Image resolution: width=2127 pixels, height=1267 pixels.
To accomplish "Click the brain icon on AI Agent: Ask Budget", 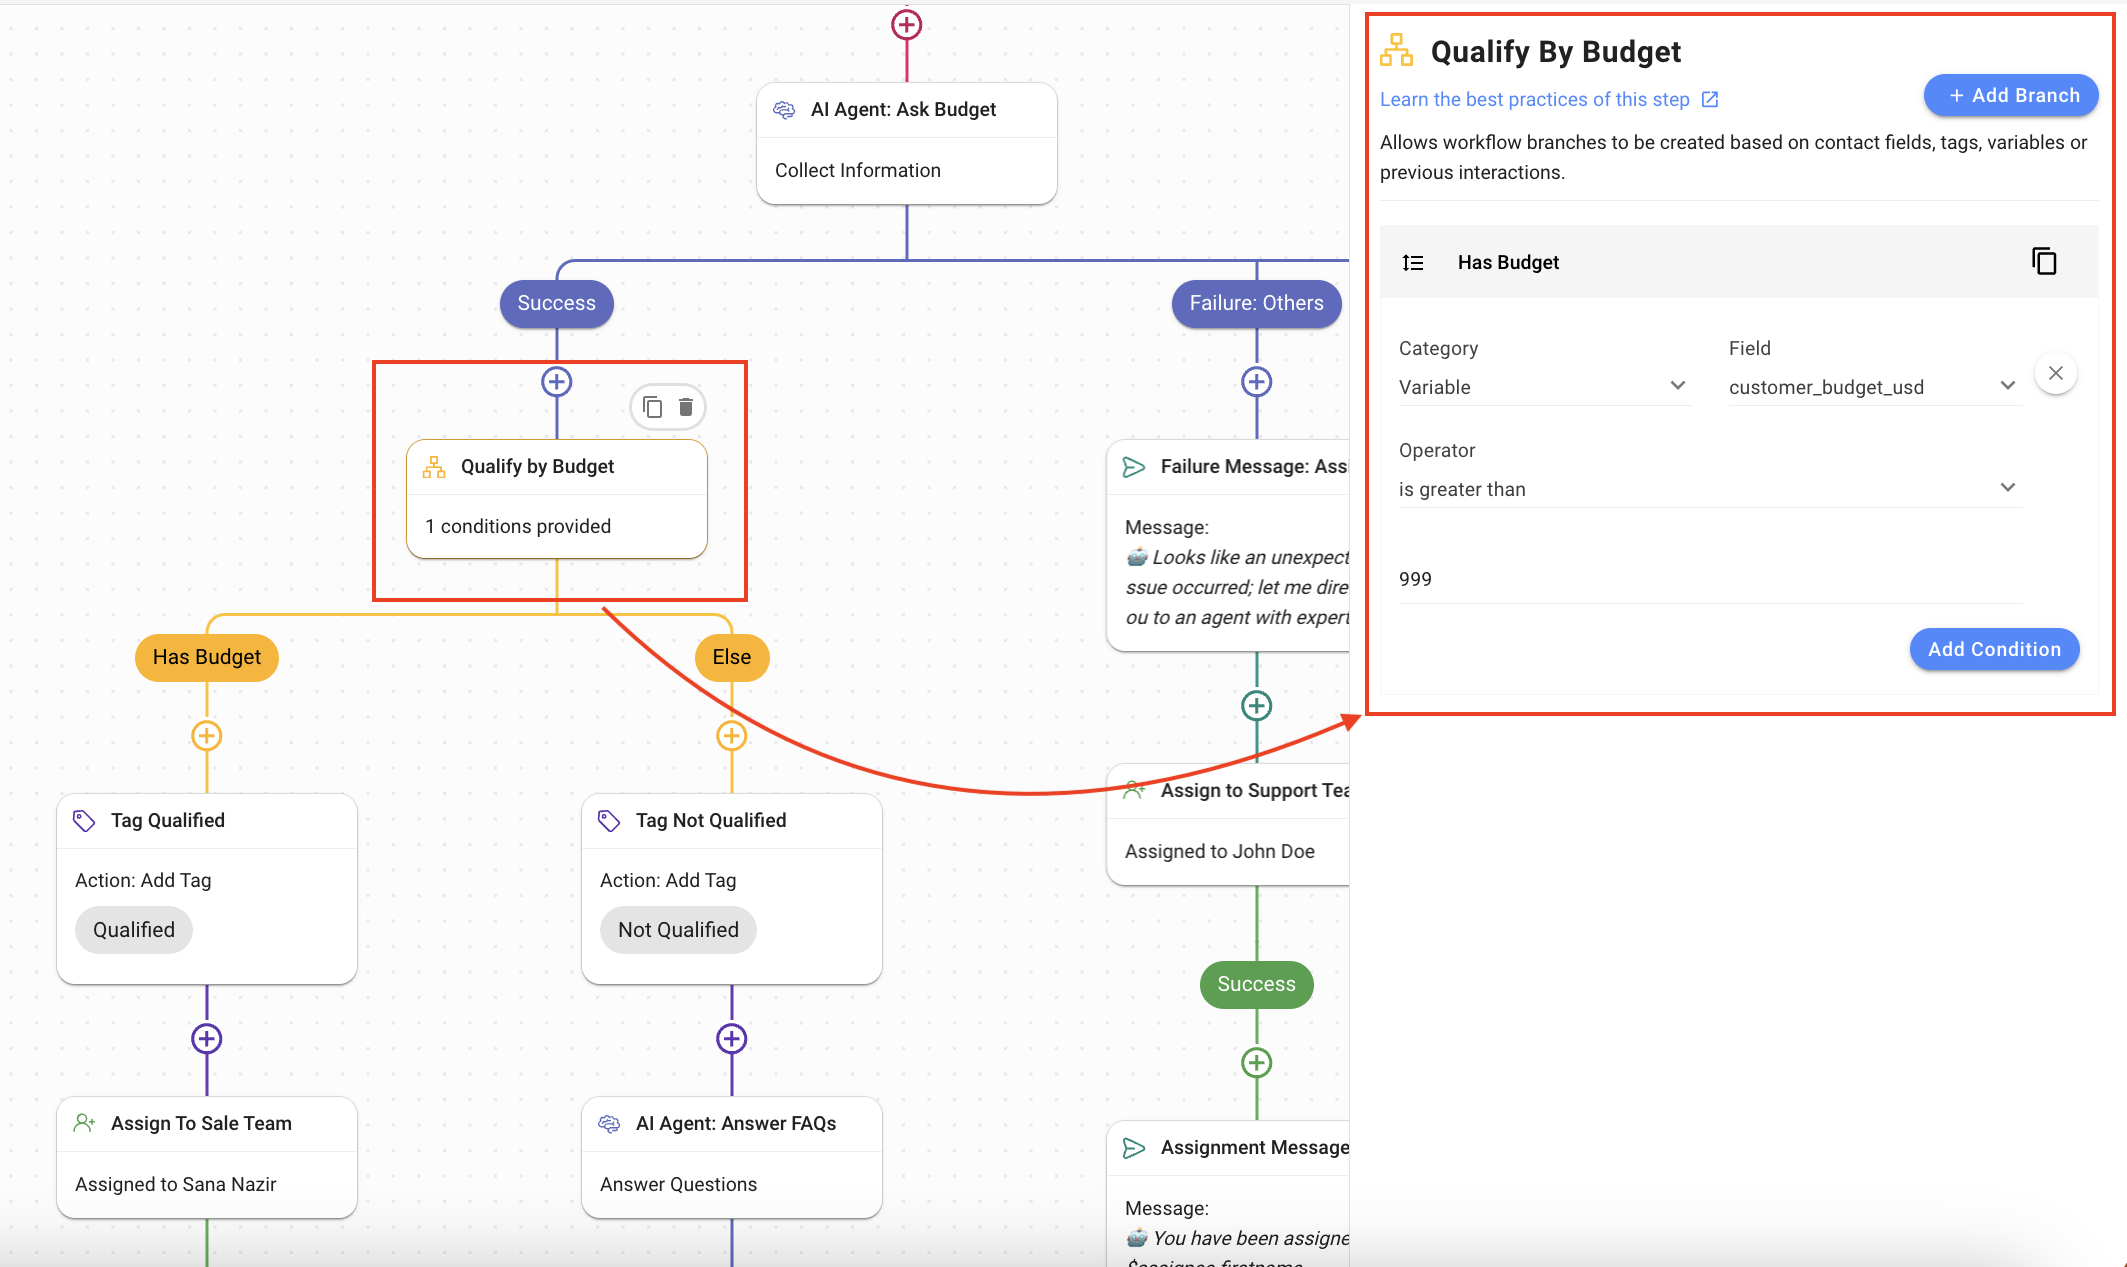I will point(784,109).
